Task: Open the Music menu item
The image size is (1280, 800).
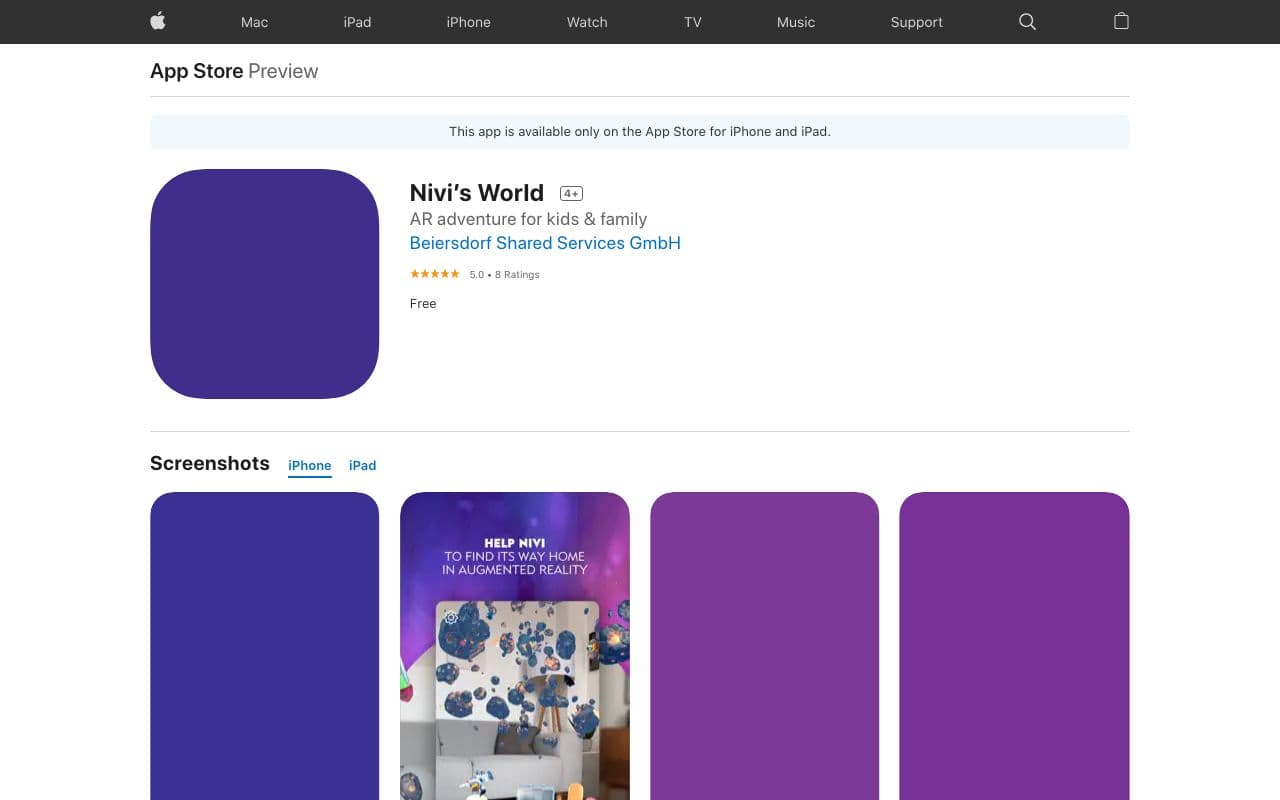Action: pos(796,22)
